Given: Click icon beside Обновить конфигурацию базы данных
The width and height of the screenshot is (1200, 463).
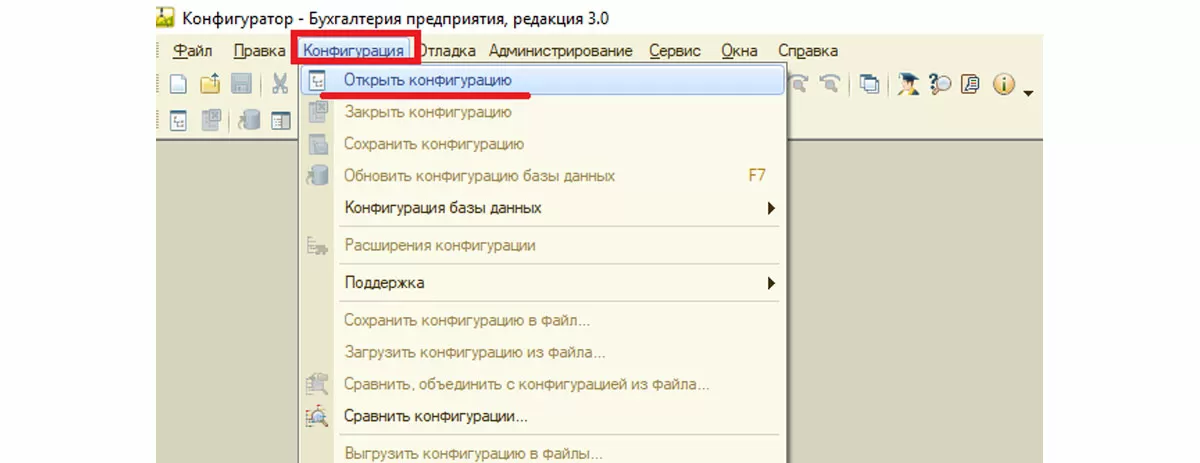Looking at the screenshot, I should click(318, 176).
